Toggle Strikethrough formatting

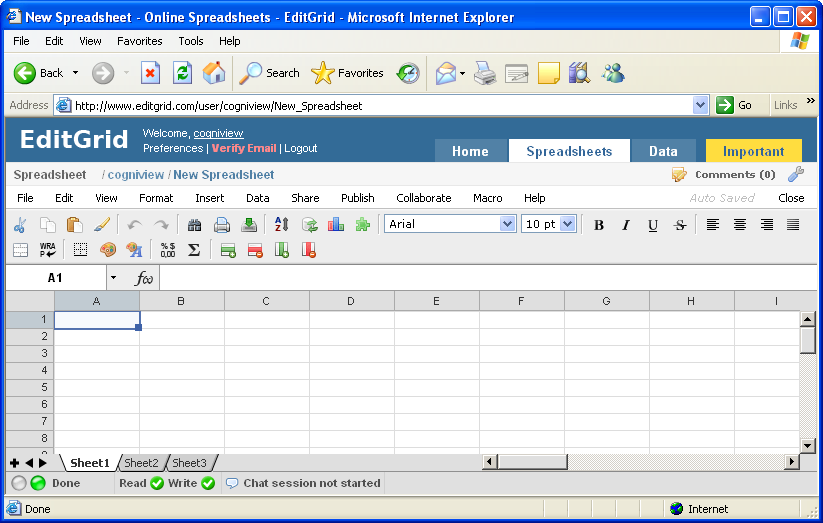coord(680,225)
